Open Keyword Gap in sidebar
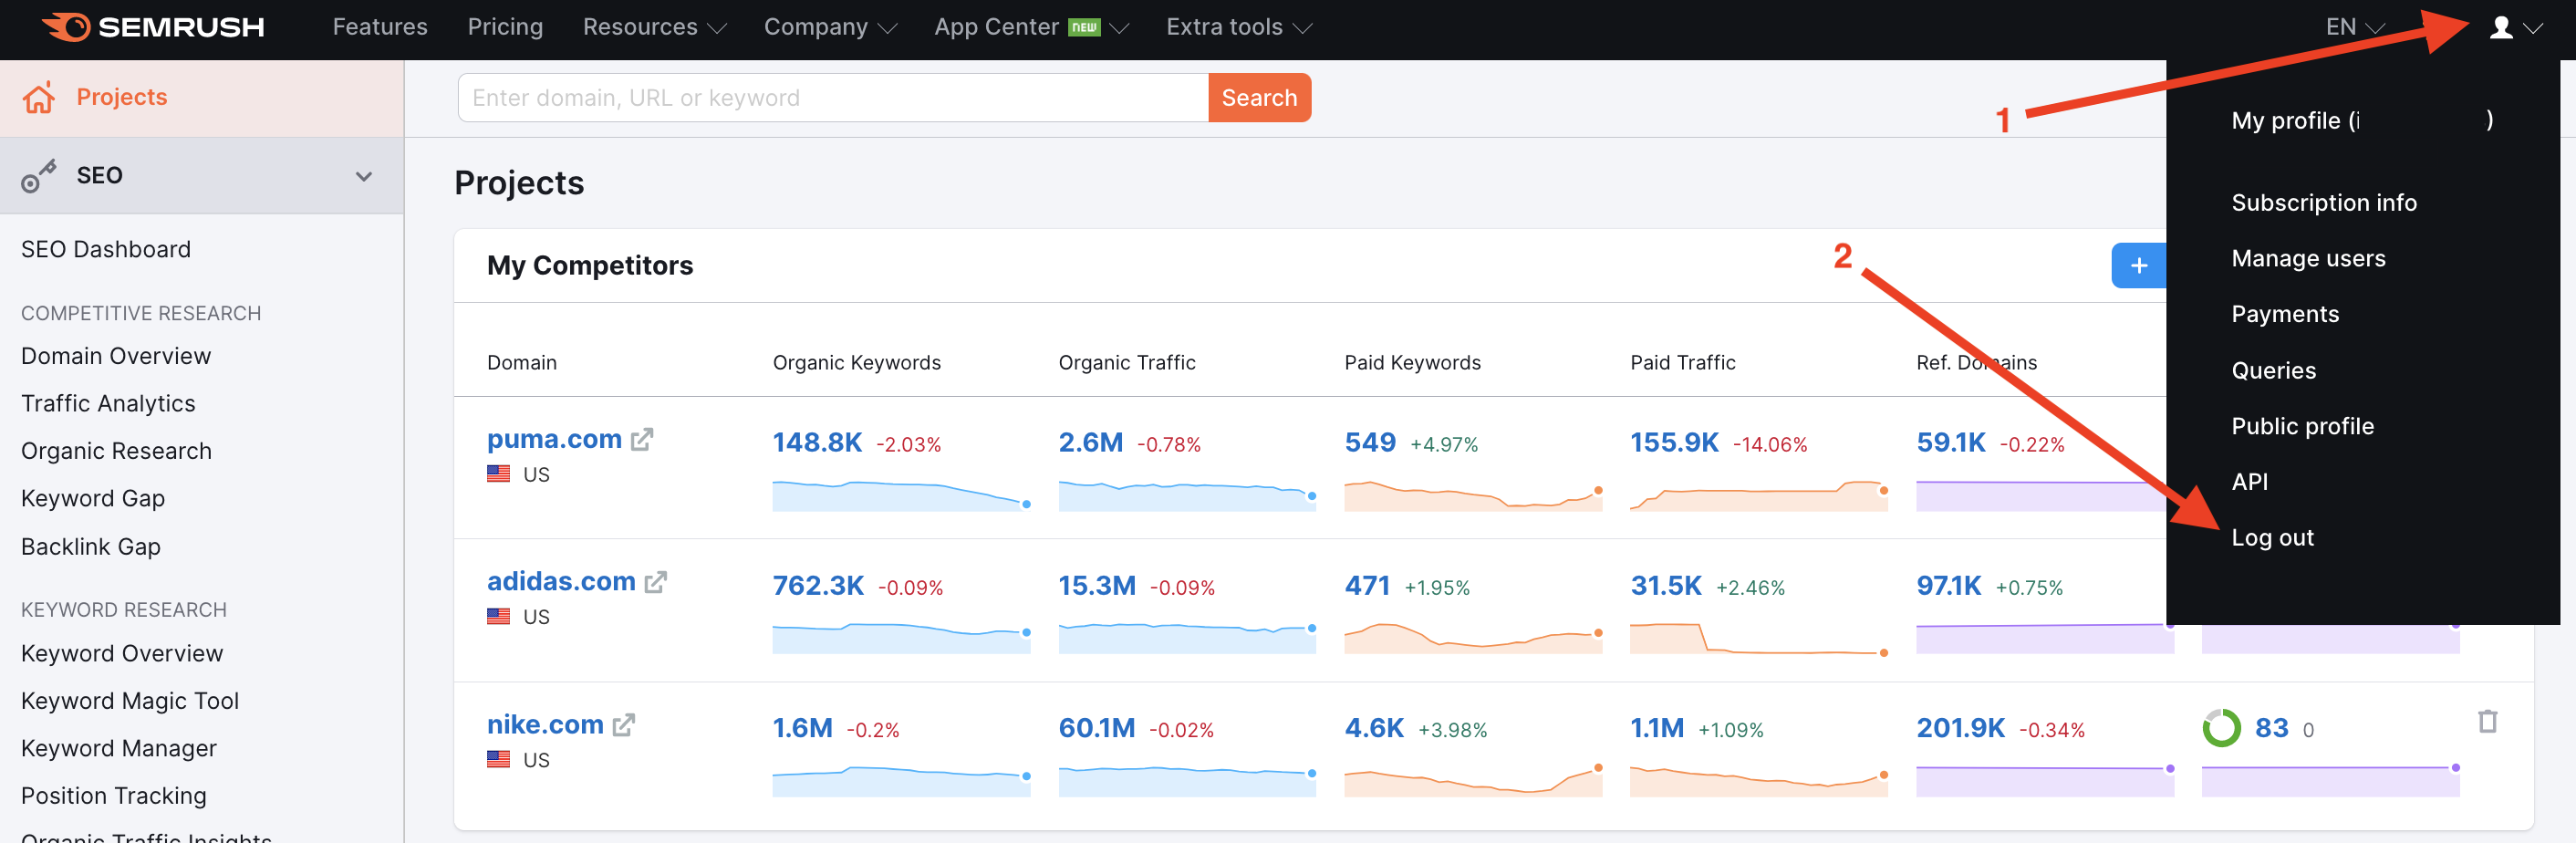 pyautogui.click(x=93, y=499)
